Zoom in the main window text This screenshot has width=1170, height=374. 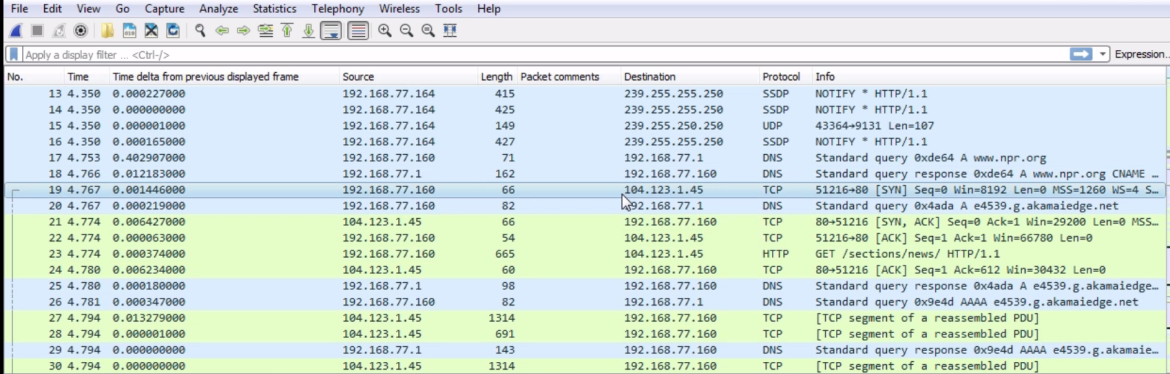click(384, 31)
